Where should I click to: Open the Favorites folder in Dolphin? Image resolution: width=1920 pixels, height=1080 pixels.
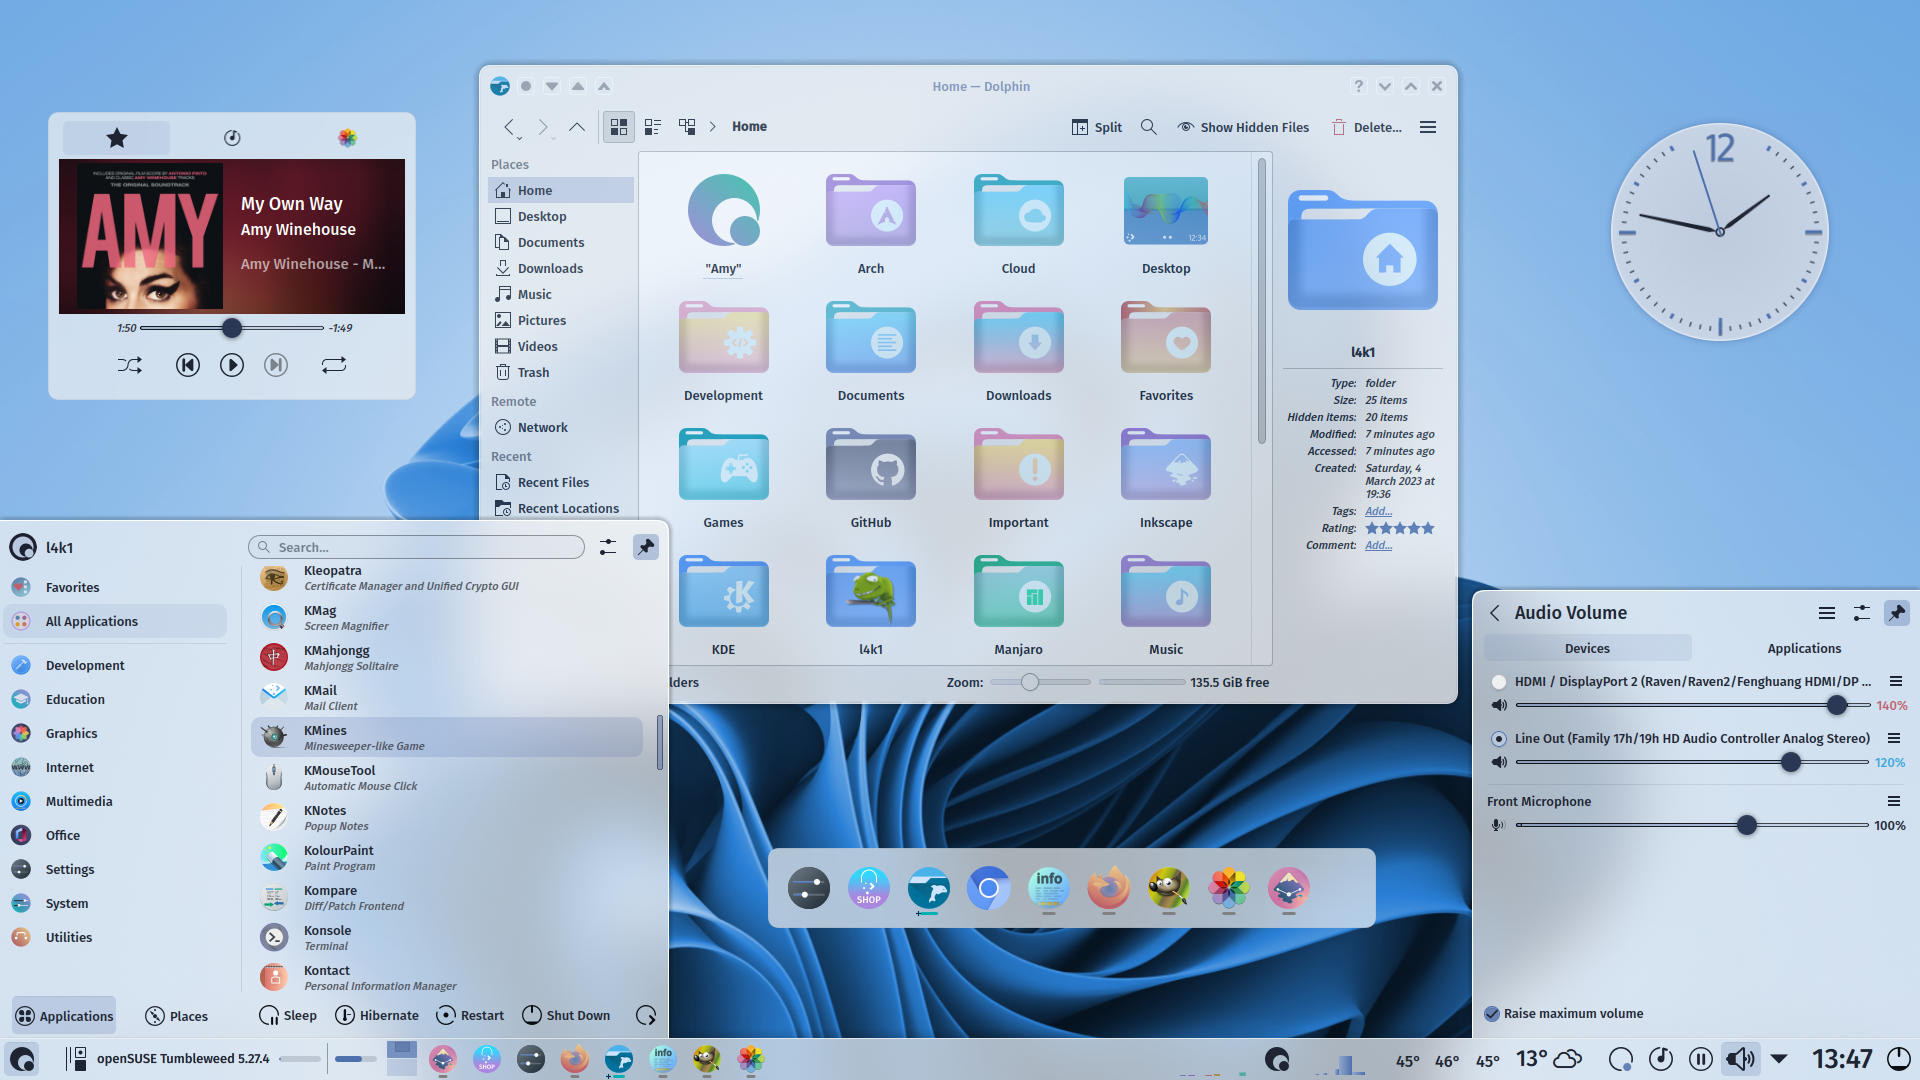pos(1166,351)
